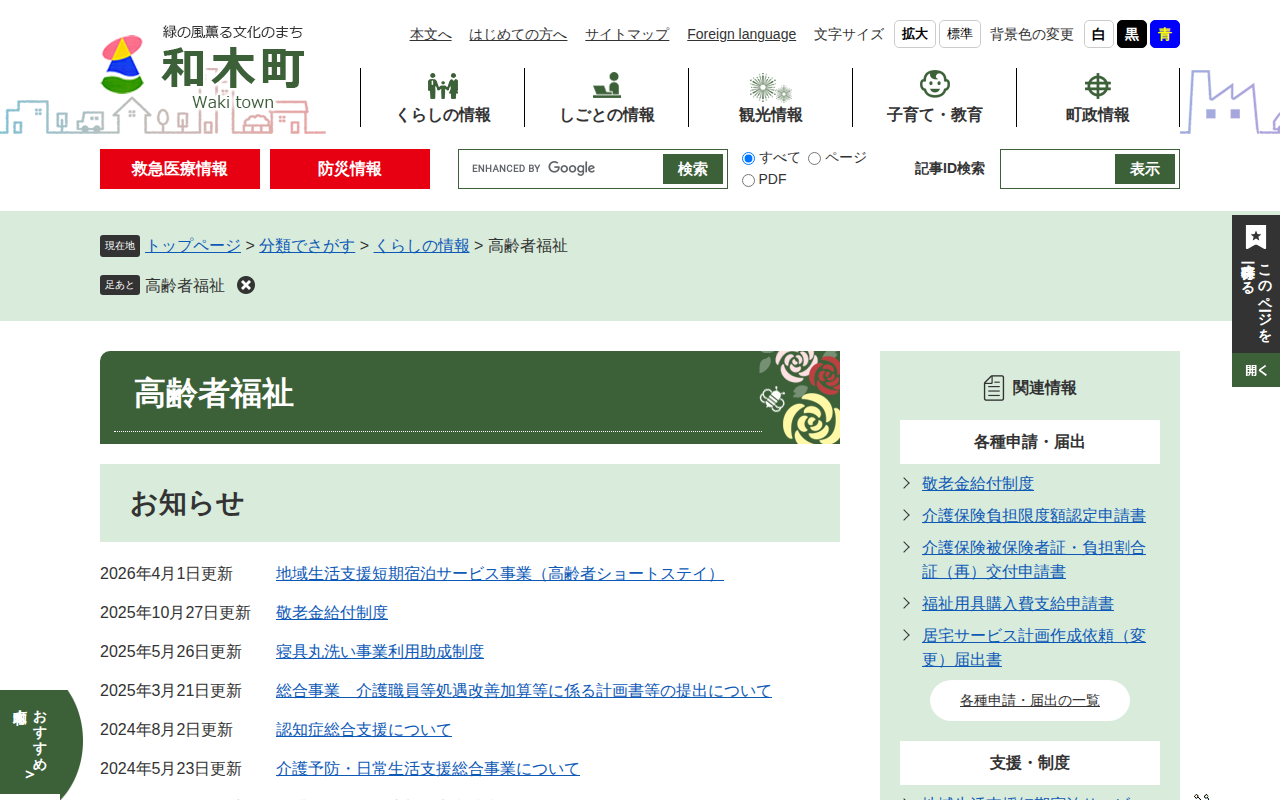Open the 子育て・教育 baby face icon

click(x=935, y=85)
